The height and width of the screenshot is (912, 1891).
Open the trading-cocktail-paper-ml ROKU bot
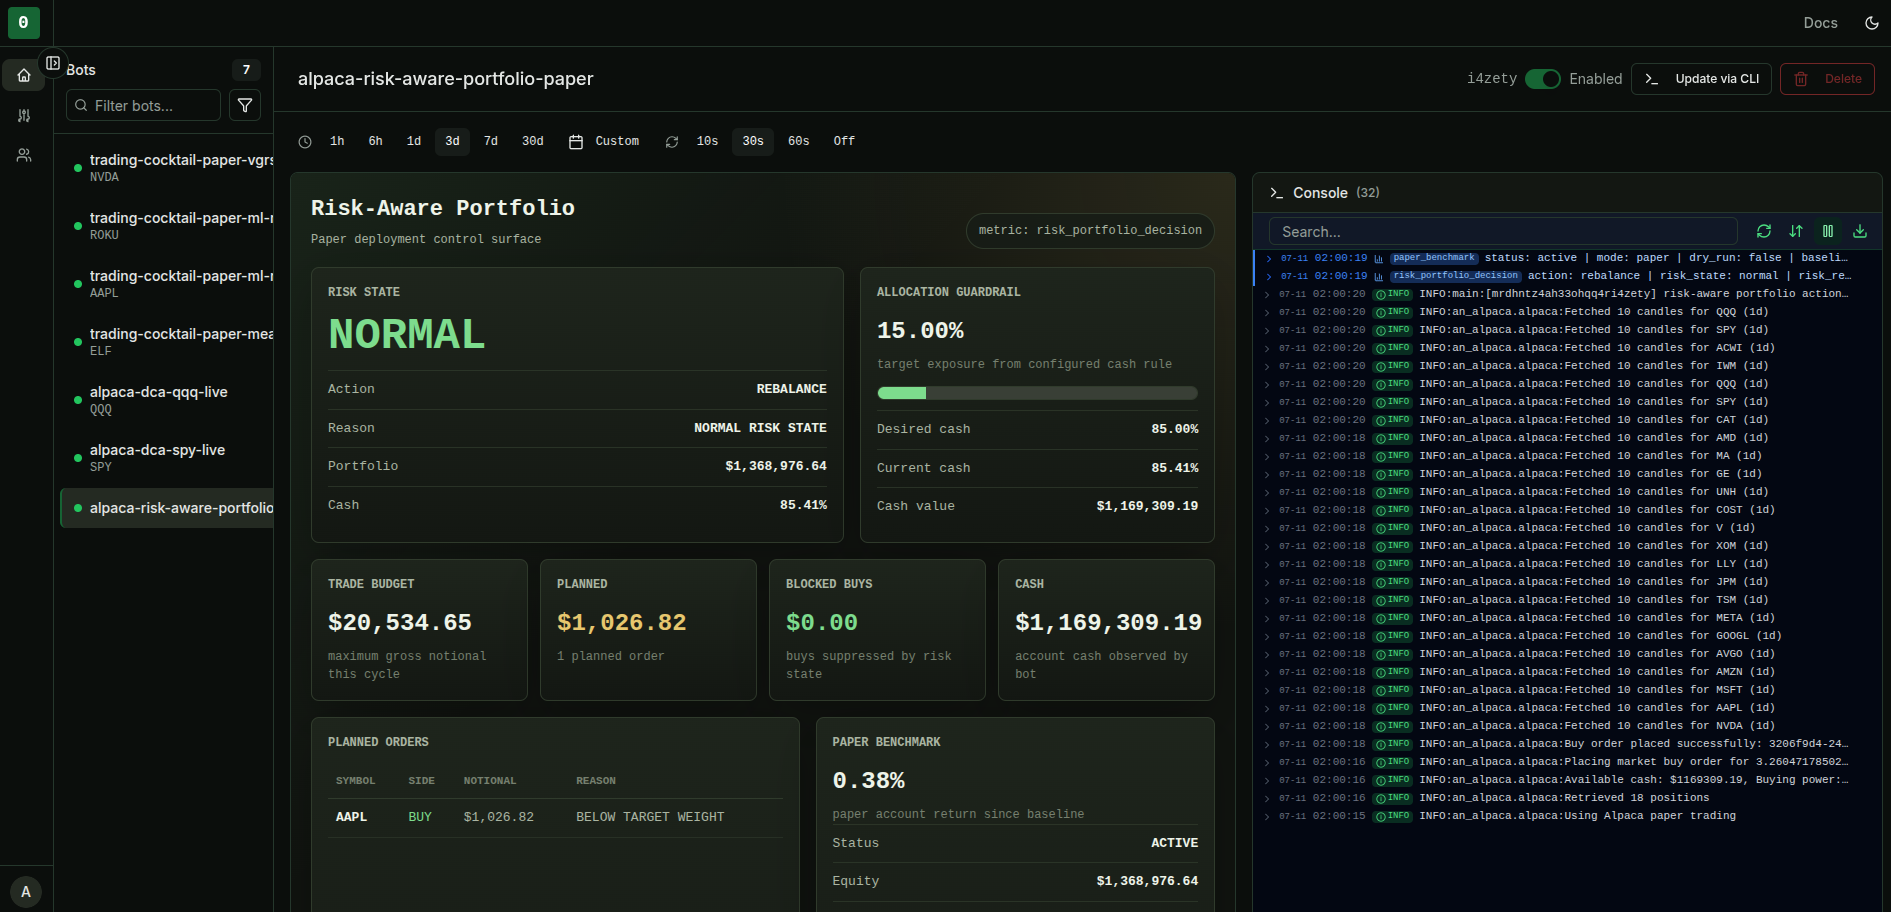coord(168,226)
